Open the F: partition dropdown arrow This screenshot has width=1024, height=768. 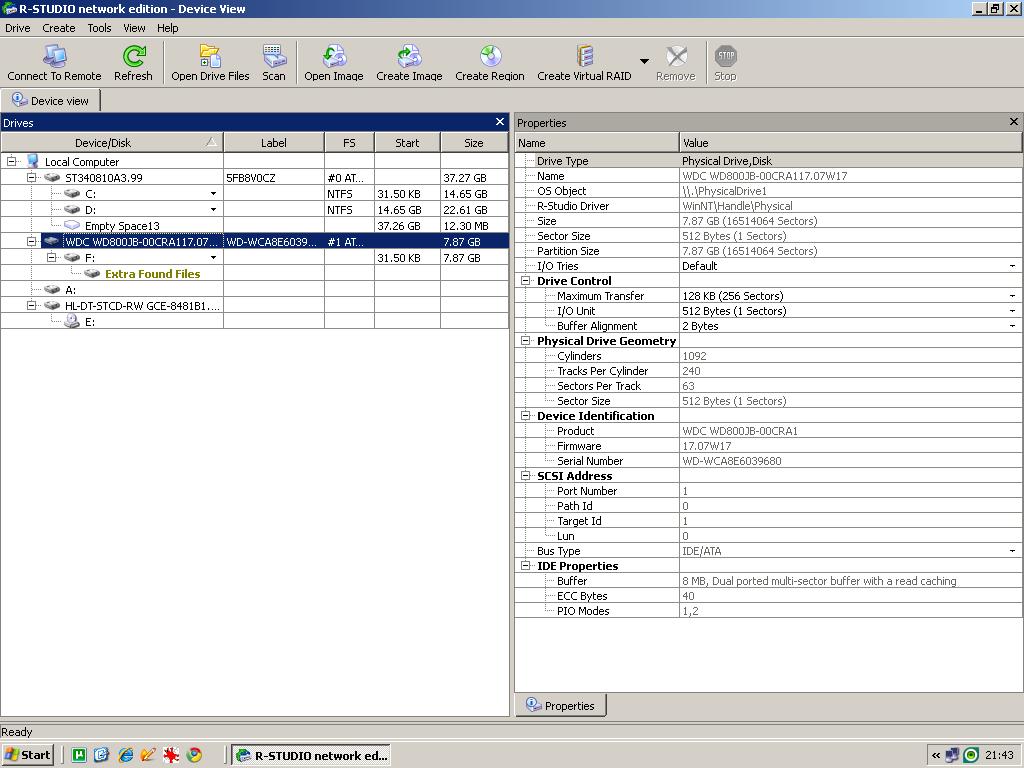pos(214,257)
